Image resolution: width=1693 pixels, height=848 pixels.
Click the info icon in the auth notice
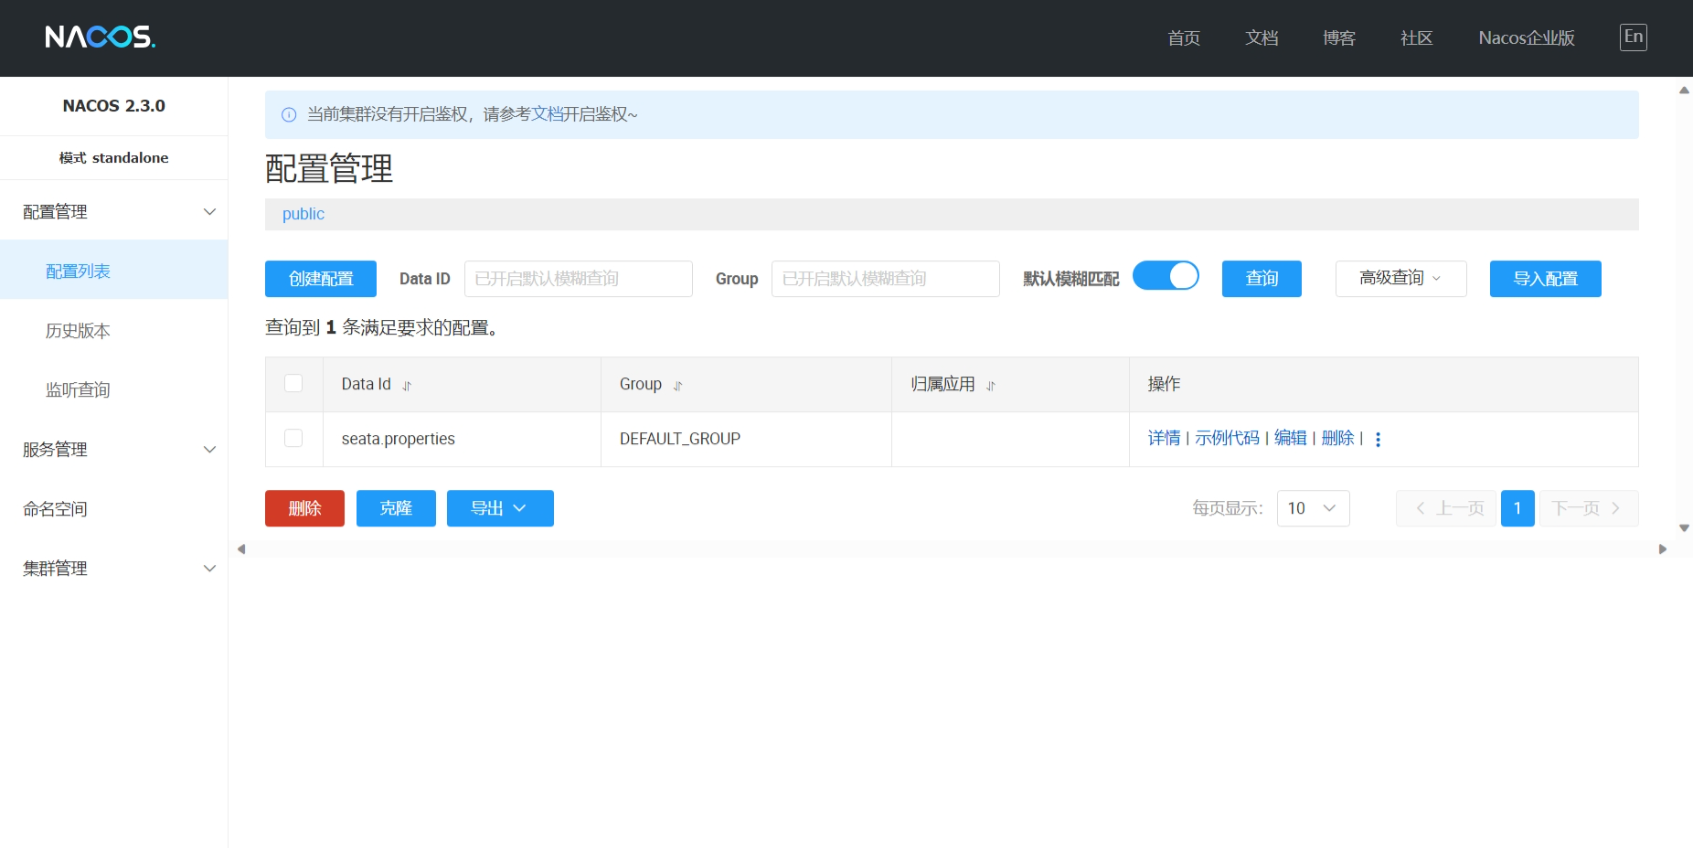coord(289,115)
